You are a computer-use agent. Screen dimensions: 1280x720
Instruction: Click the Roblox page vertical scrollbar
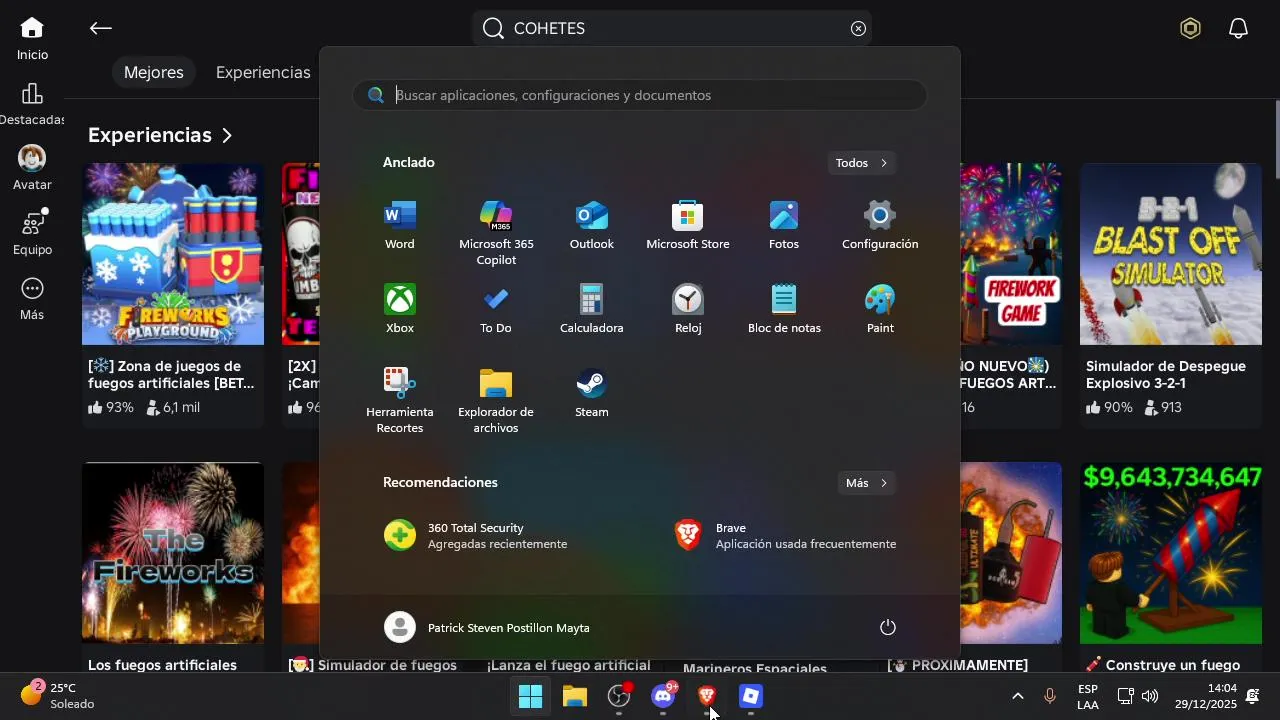1277,140
